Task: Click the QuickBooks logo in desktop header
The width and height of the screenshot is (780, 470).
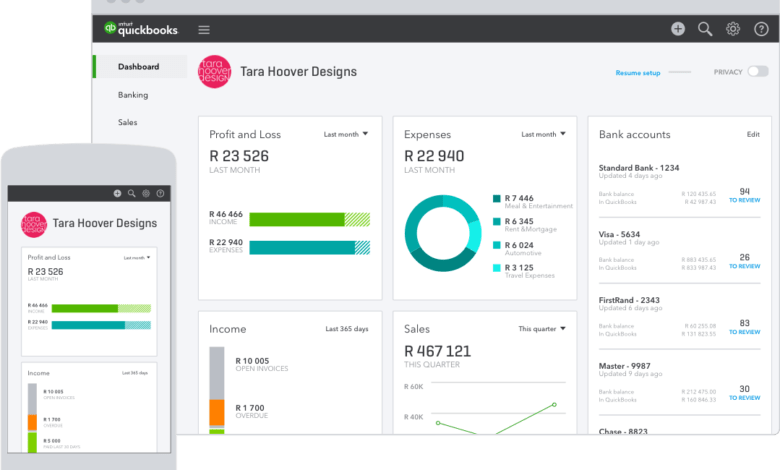Action: 141,29
